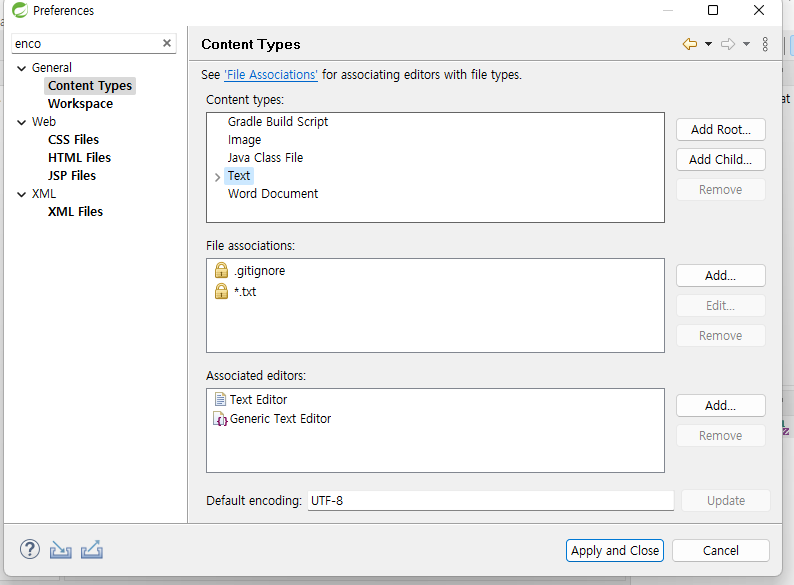This screenshot has width=794, height=585.
Task: Collapse the Web tree node
Action: pos(21,122)
